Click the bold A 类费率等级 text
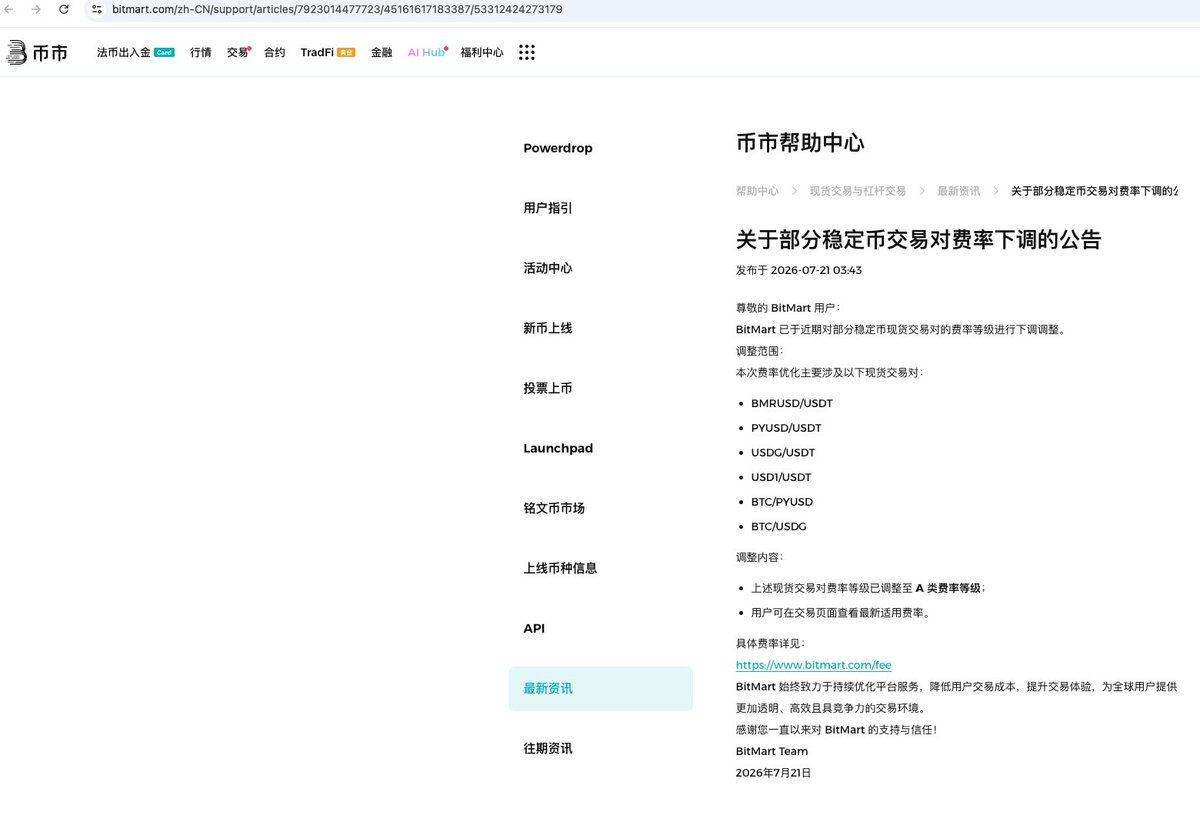This screenshot has height=832, width=1200. click(x=948, y=588)
